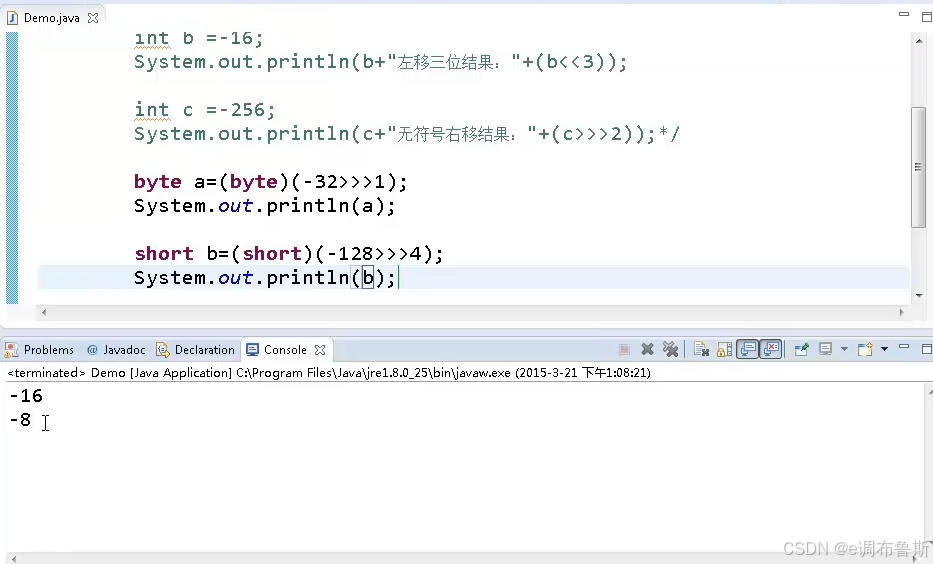Click the Problems tab icon
Viewport: 933px width, 564px height.
[11, 350]
